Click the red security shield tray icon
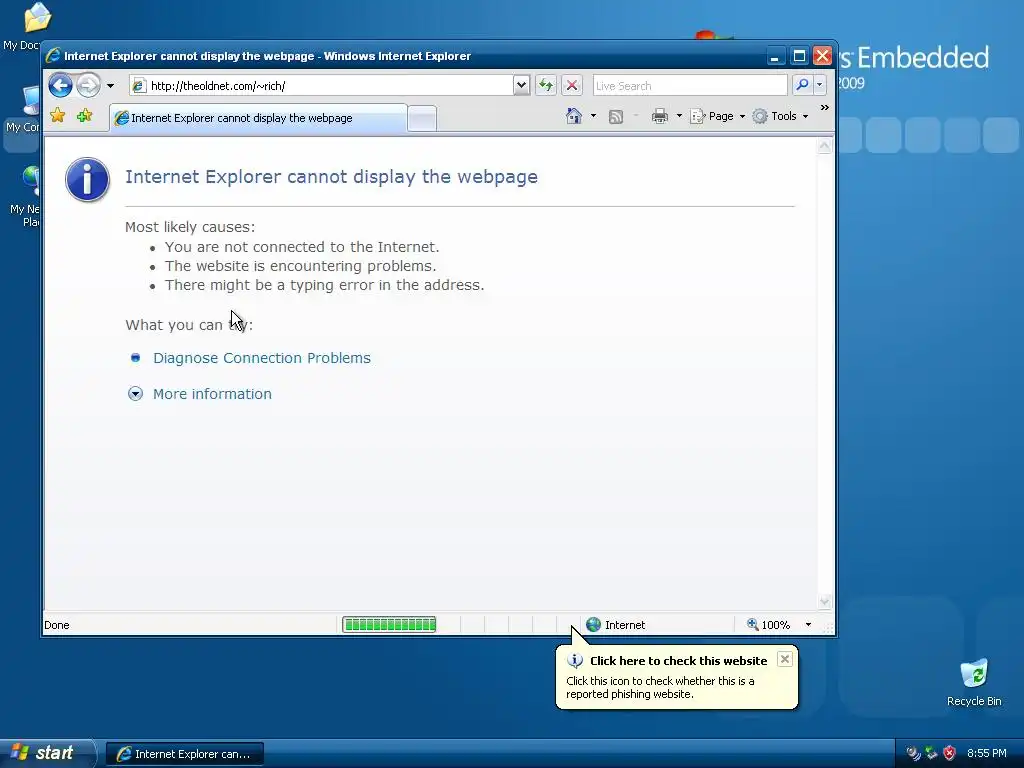1024x768 pixels. click(x=949, y=753)
